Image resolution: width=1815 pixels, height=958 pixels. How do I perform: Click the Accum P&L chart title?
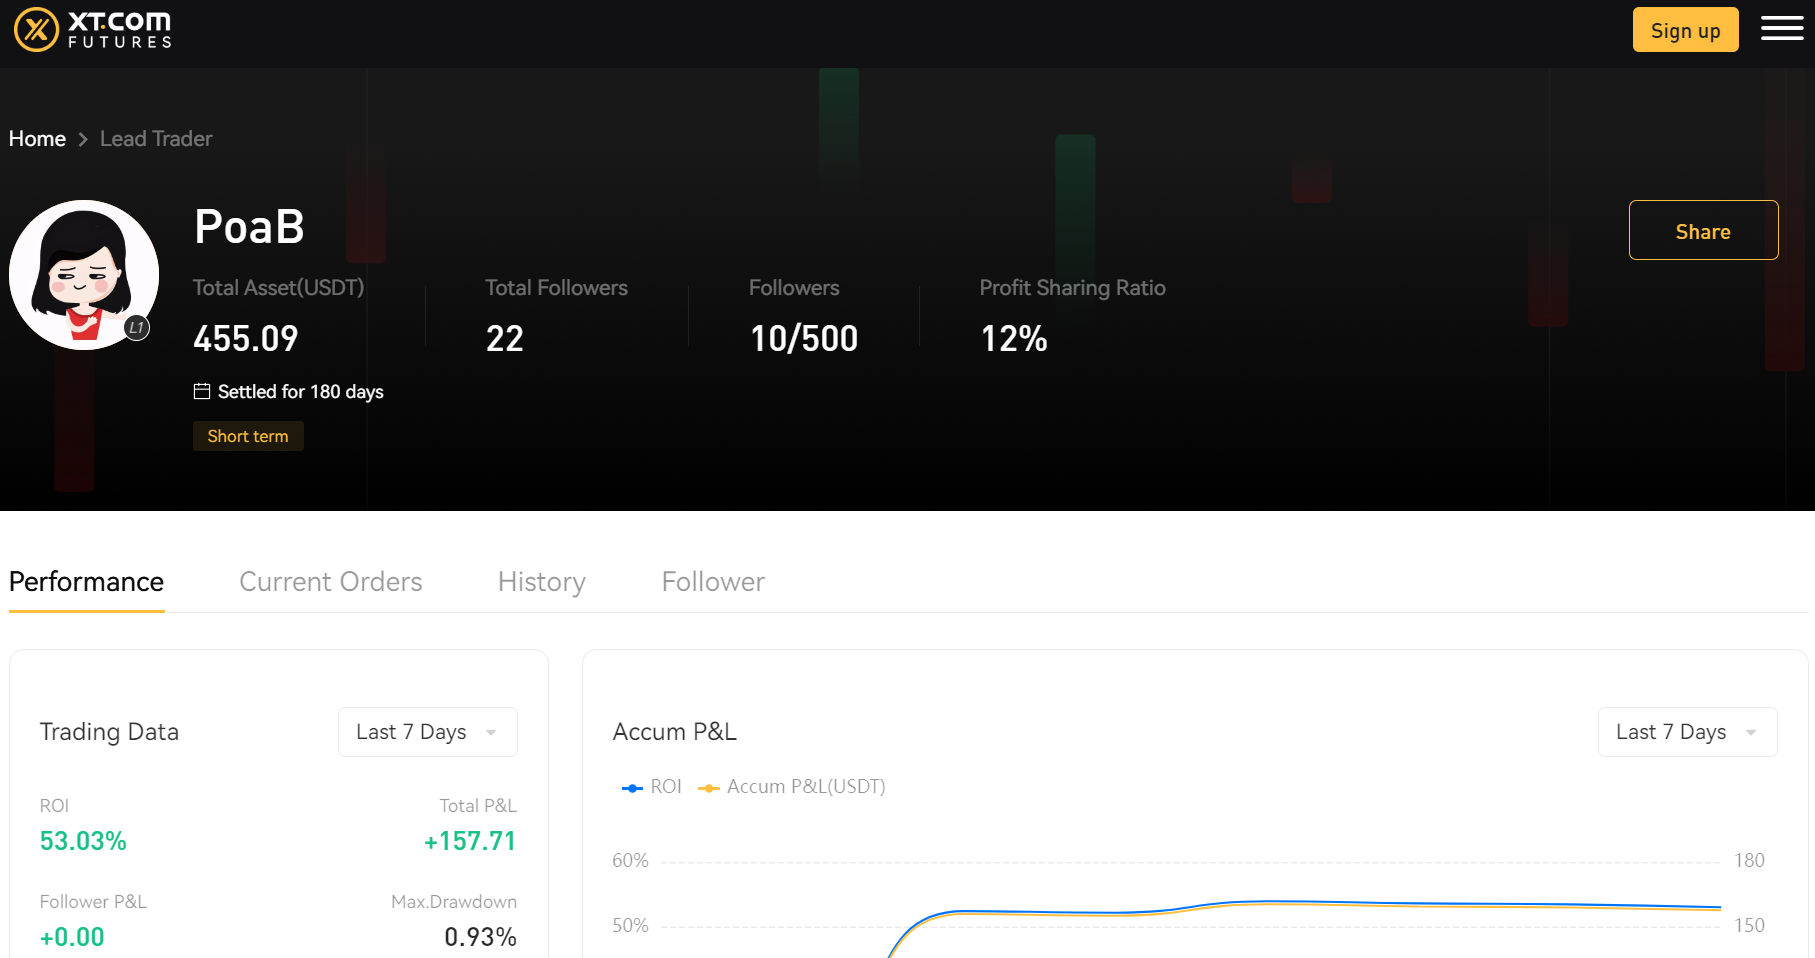(675, 732)
